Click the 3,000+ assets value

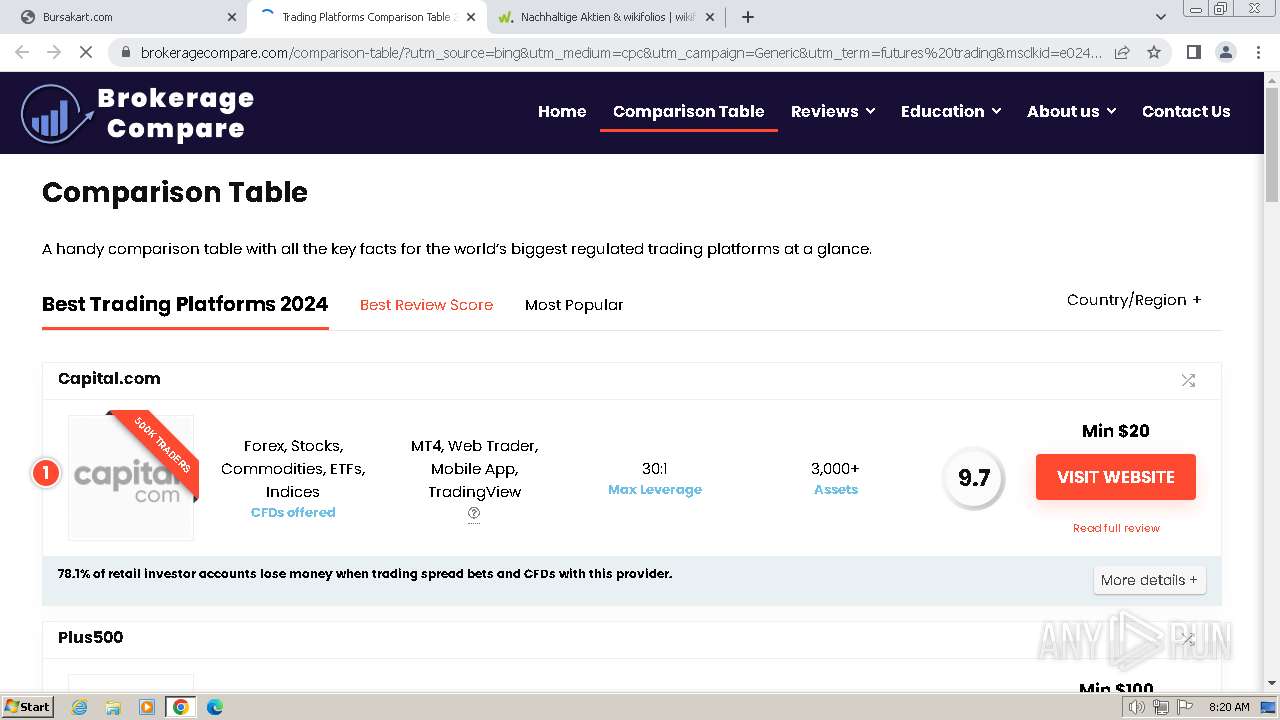point(836,468)
